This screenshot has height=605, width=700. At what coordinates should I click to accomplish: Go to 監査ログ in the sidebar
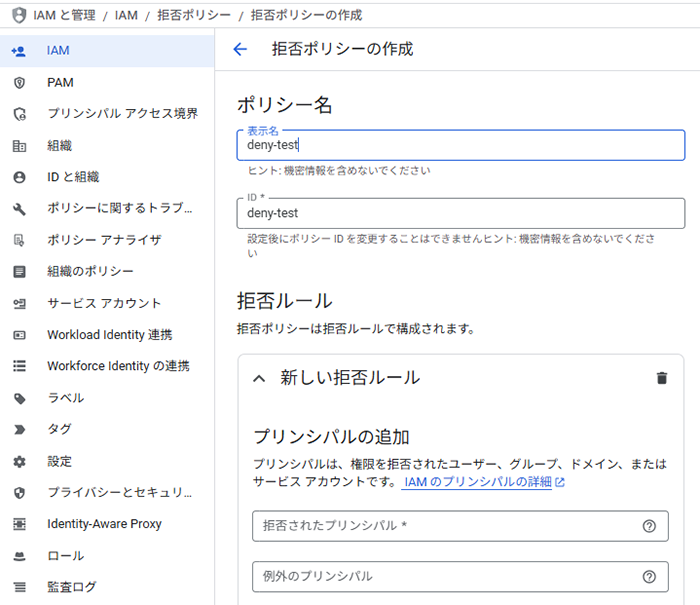click(72, 587)
